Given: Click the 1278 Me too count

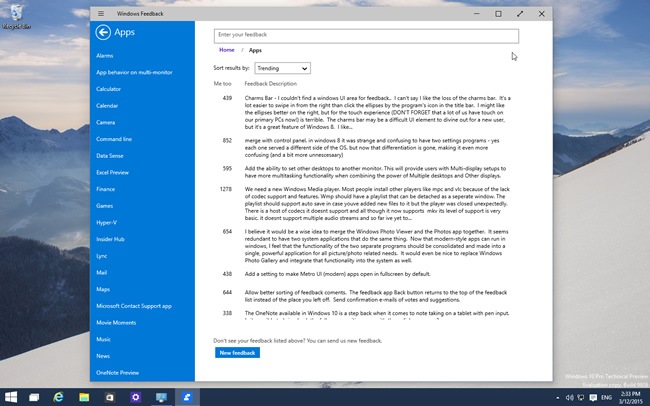Looking at the screenshot, I should (x=226, y=189).
